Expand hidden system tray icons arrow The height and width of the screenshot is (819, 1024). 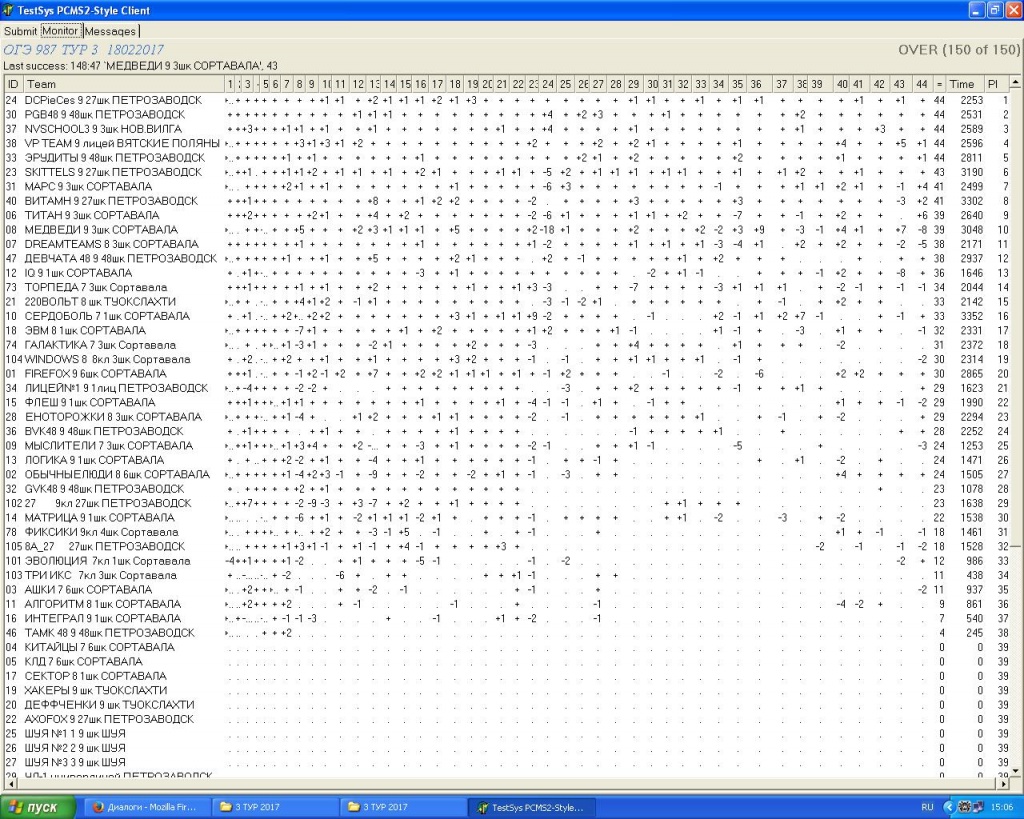pyautogui.click(x=949, y=807)
